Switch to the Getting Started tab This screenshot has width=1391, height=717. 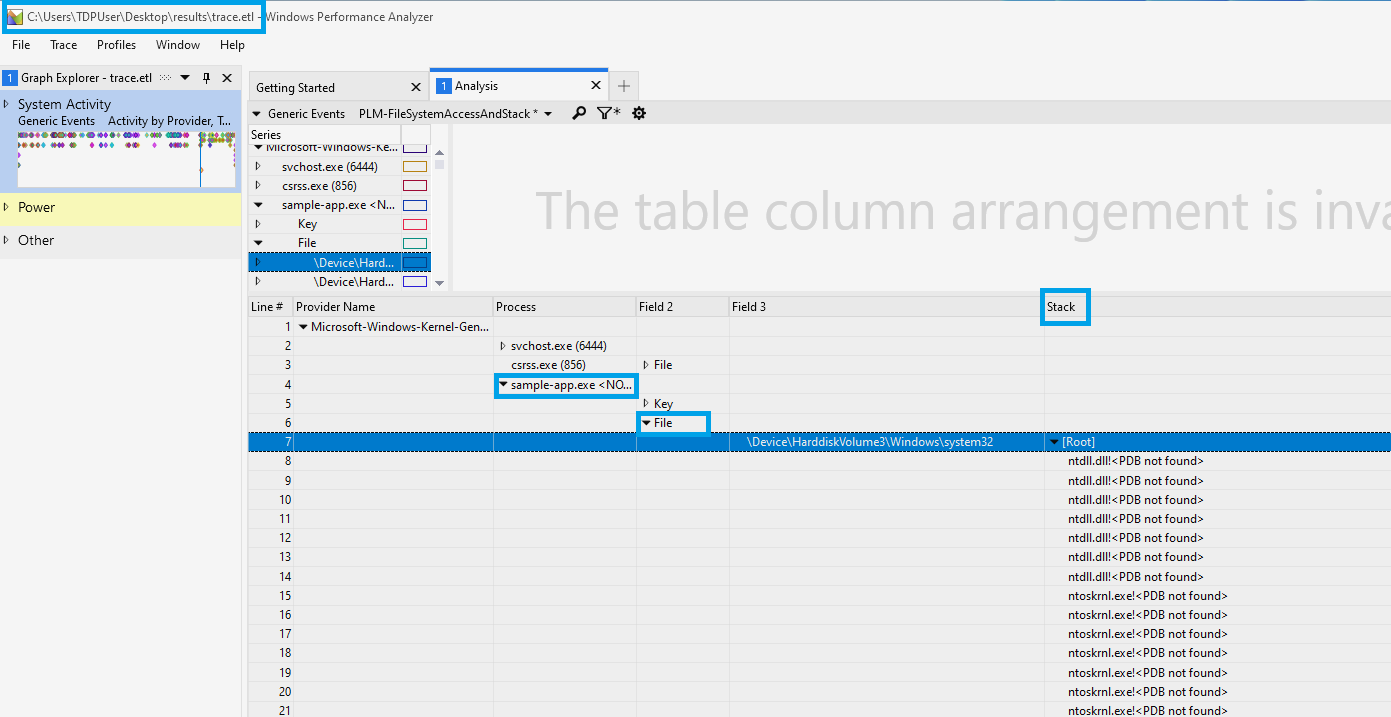297,87
